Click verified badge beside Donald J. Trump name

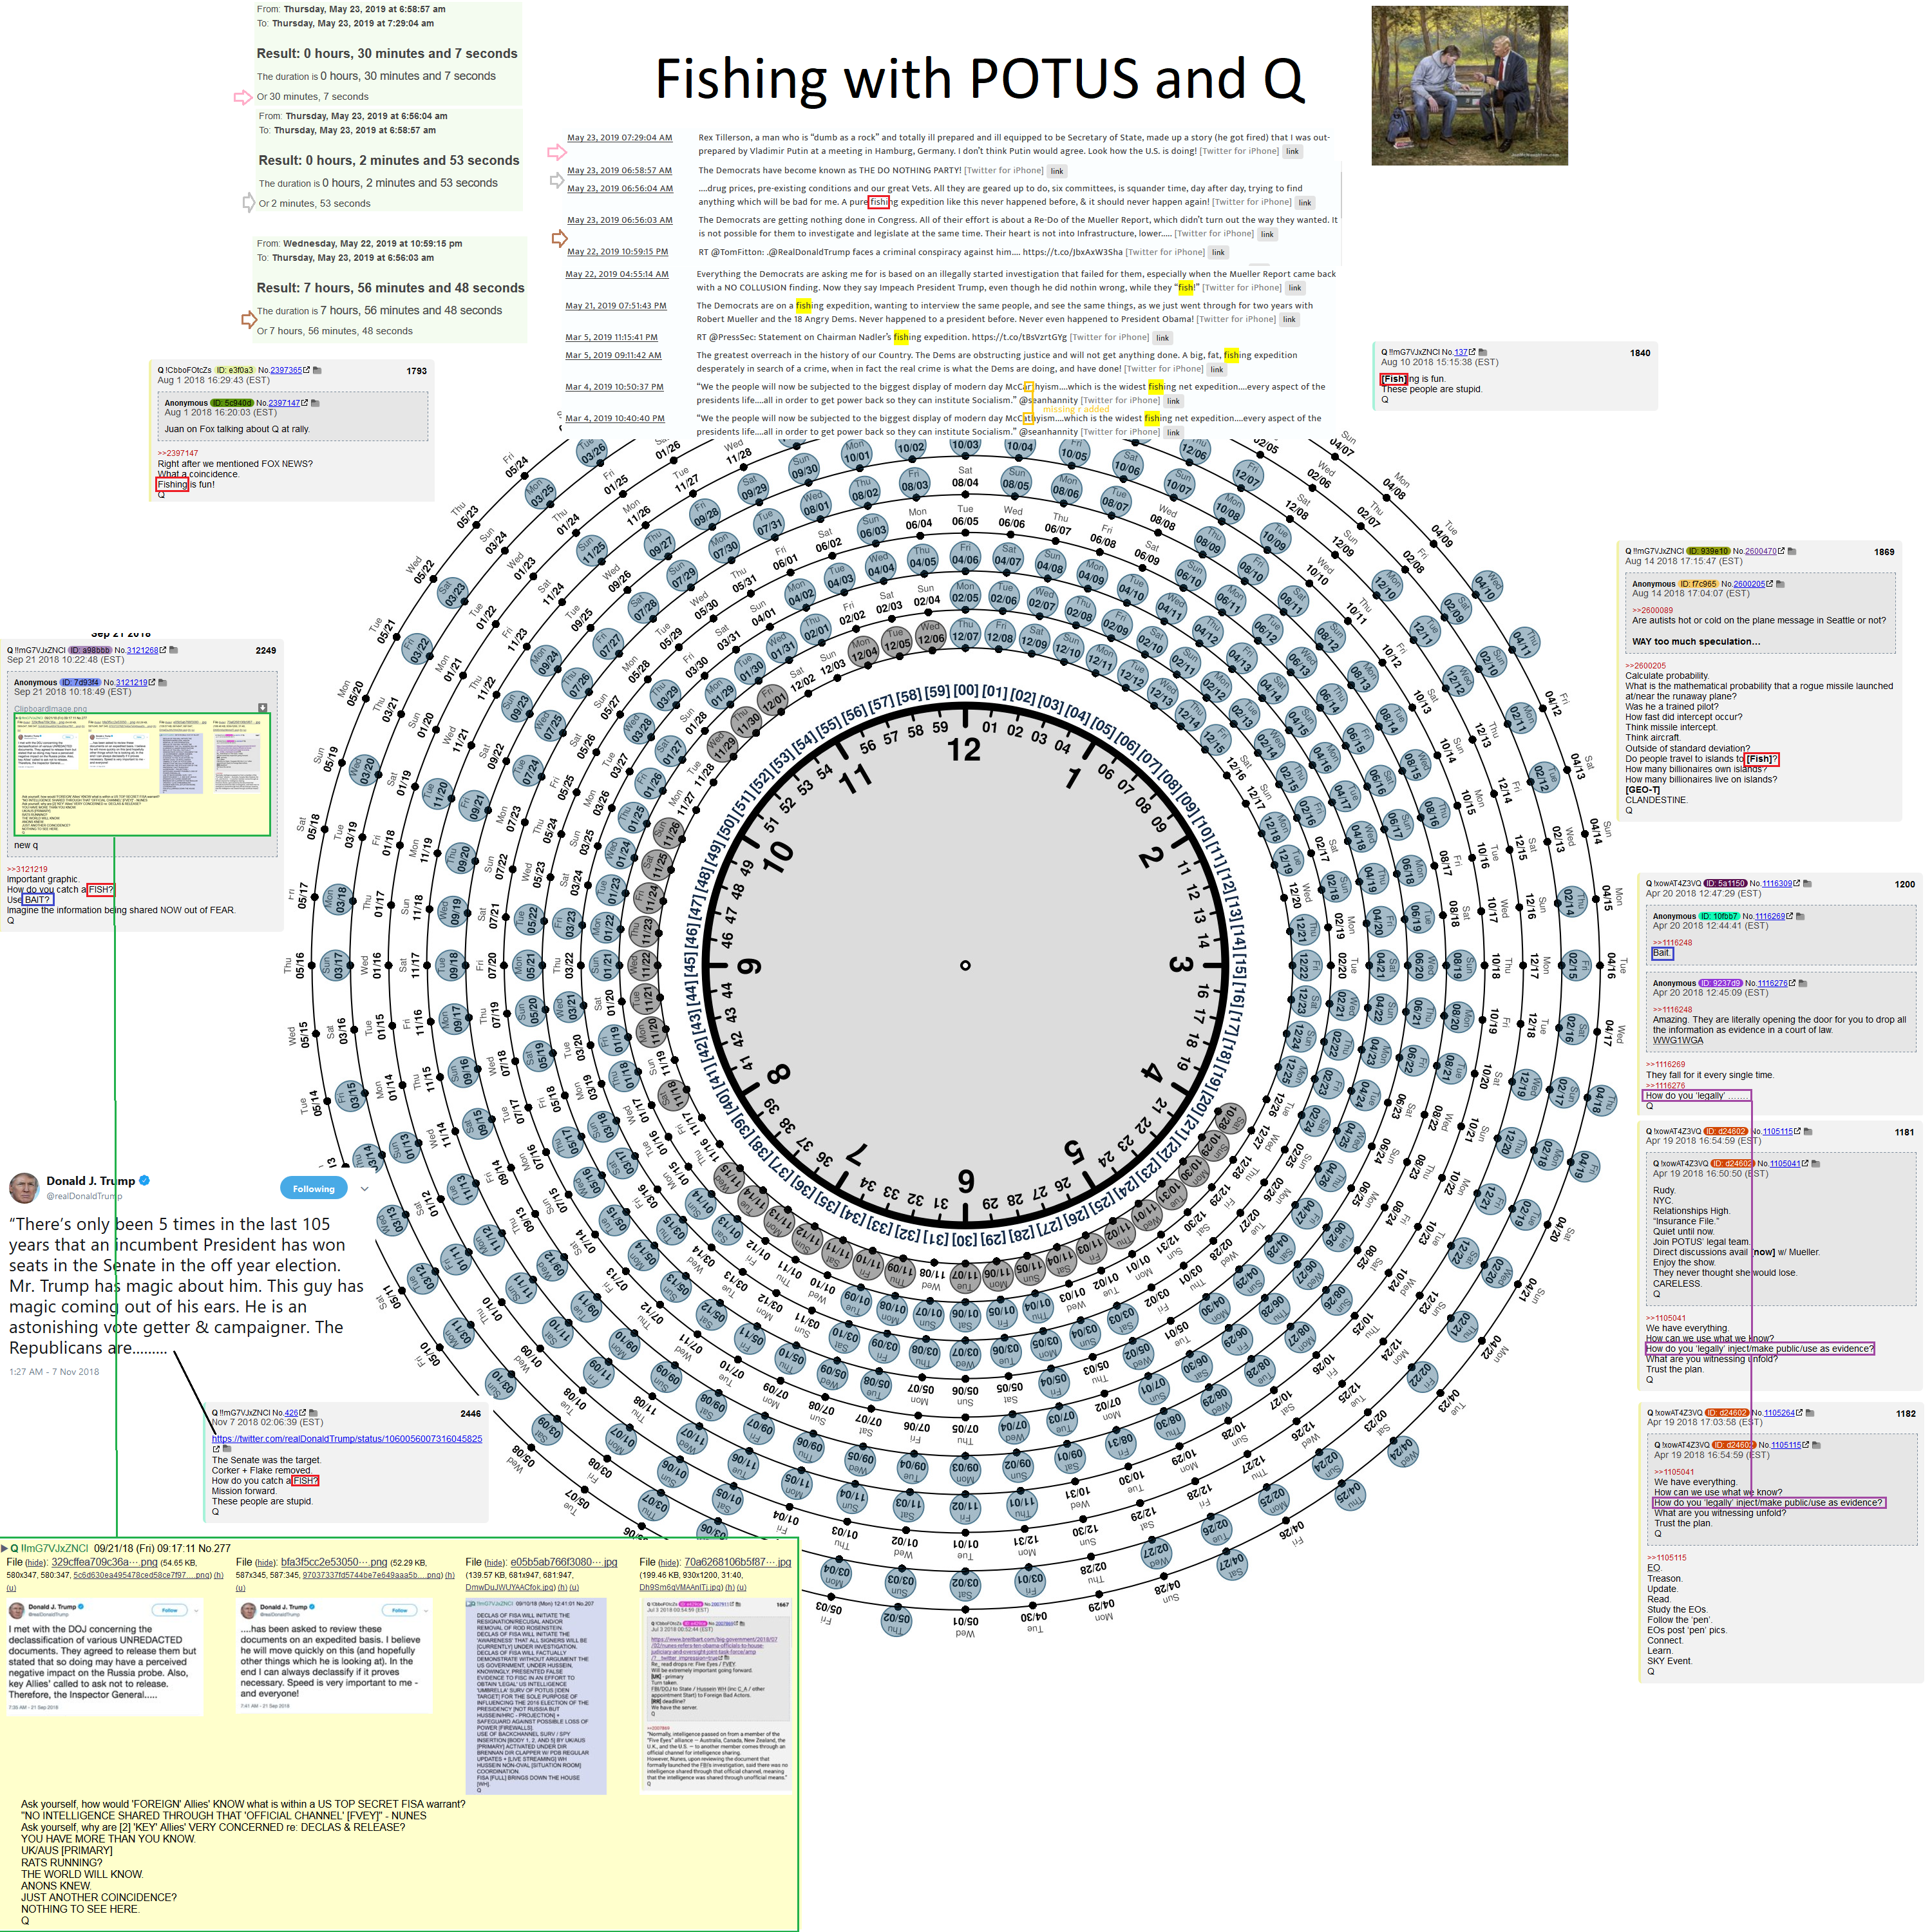(x=144, y=1181)
